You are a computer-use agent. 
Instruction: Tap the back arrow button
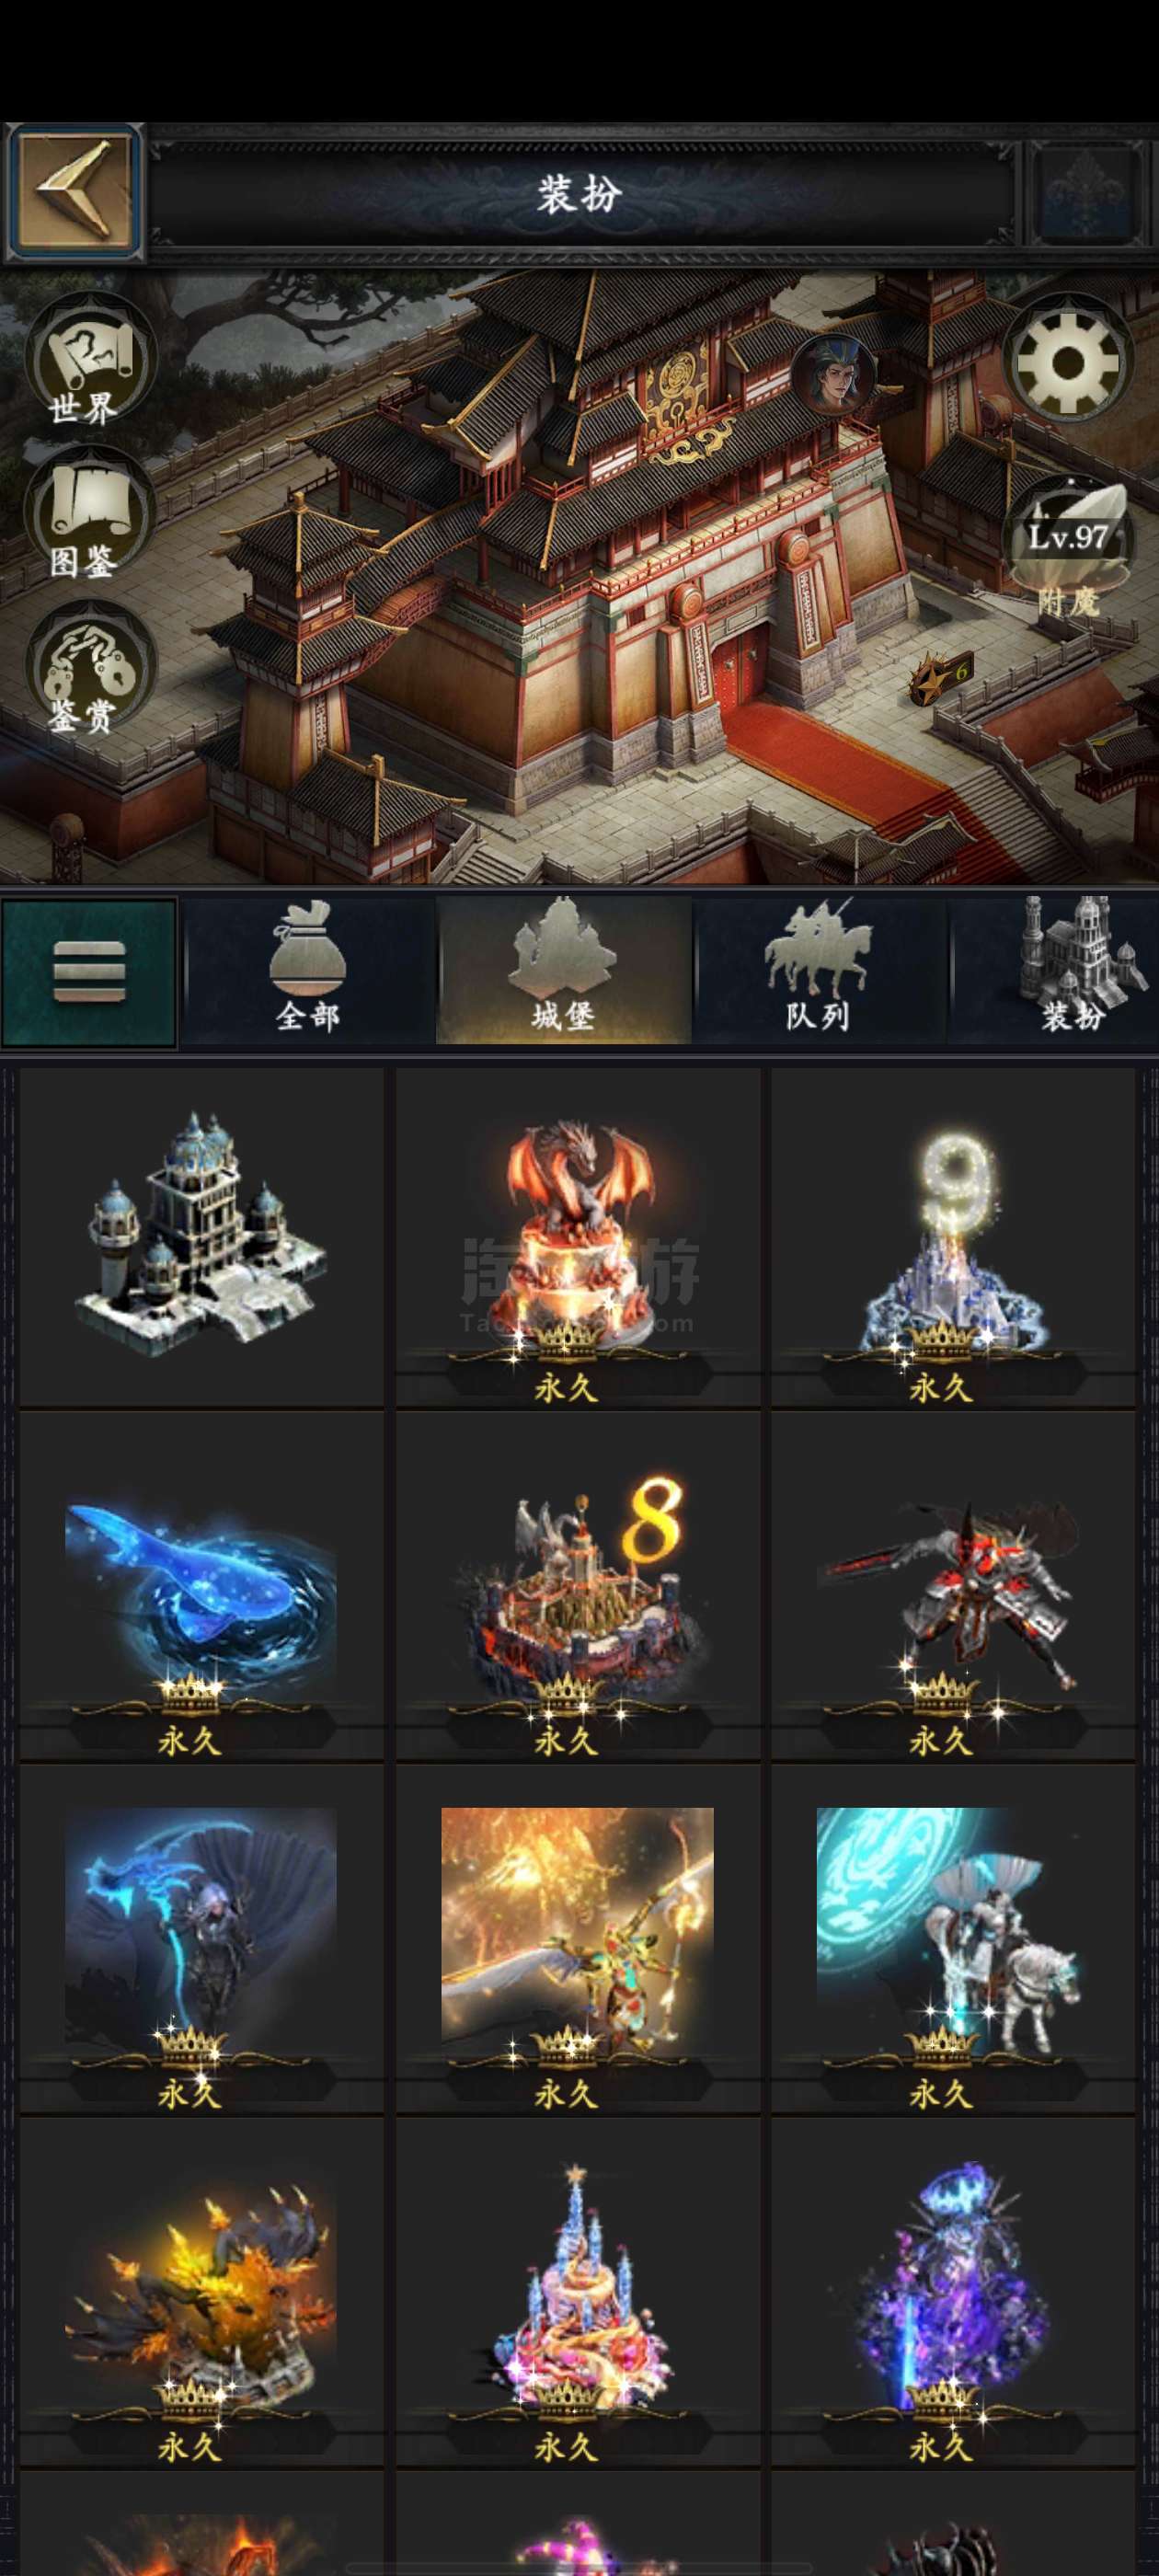click(72, 192)
